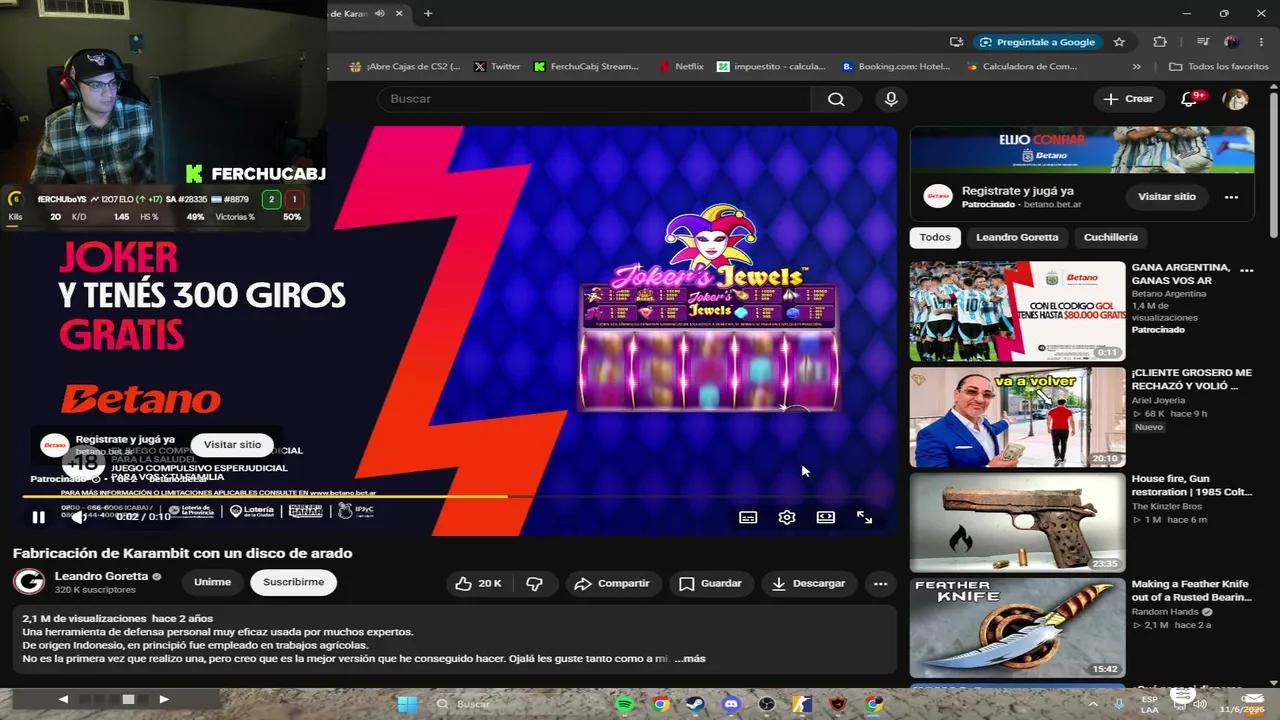Open the Booking.com bookmark
1280x720 pixels.
(895, 67)
